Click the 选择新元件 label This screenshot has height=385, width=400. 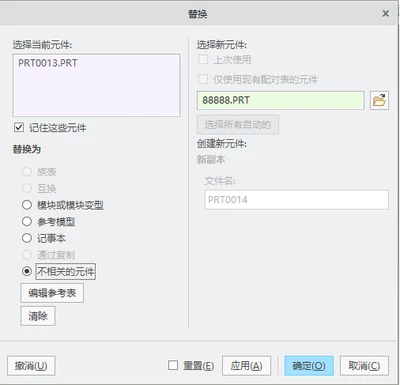(x=222, y=45)
